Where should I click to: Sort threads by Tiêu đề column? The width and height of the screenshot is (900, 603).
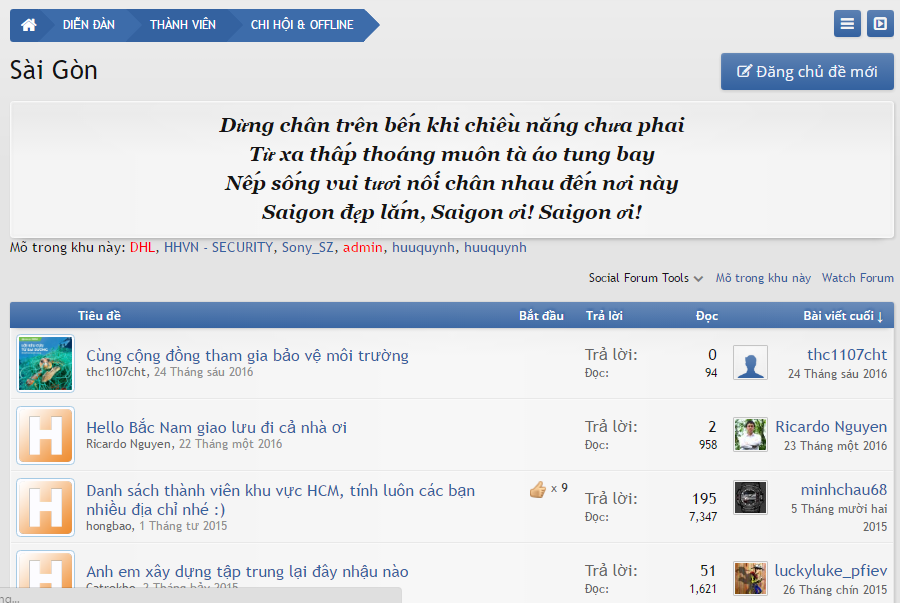coord(99,316)
